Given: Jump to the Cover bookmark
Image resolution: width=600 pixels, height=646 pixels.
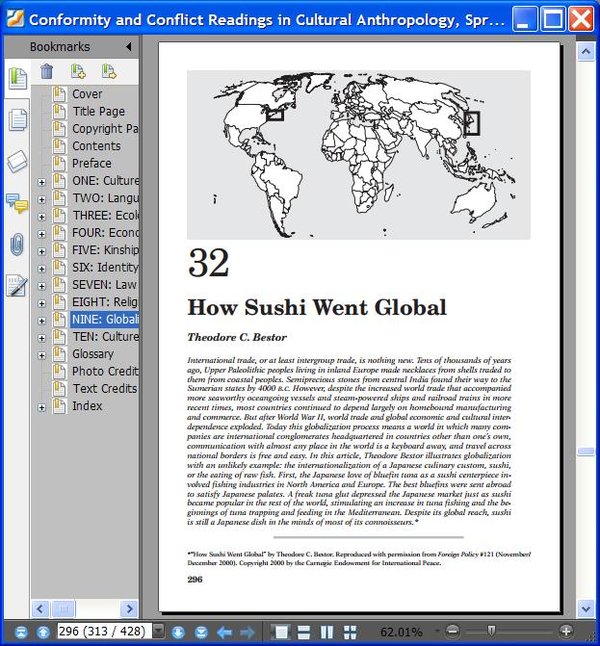Looking at the screenshot, I should pyautogui.click(x=87, y=94).
